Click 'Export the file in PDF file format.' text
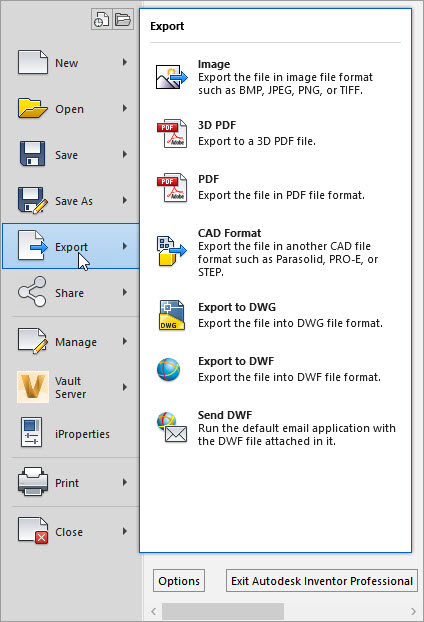Screen dimensions: 424x622 [x=281, y=195]
